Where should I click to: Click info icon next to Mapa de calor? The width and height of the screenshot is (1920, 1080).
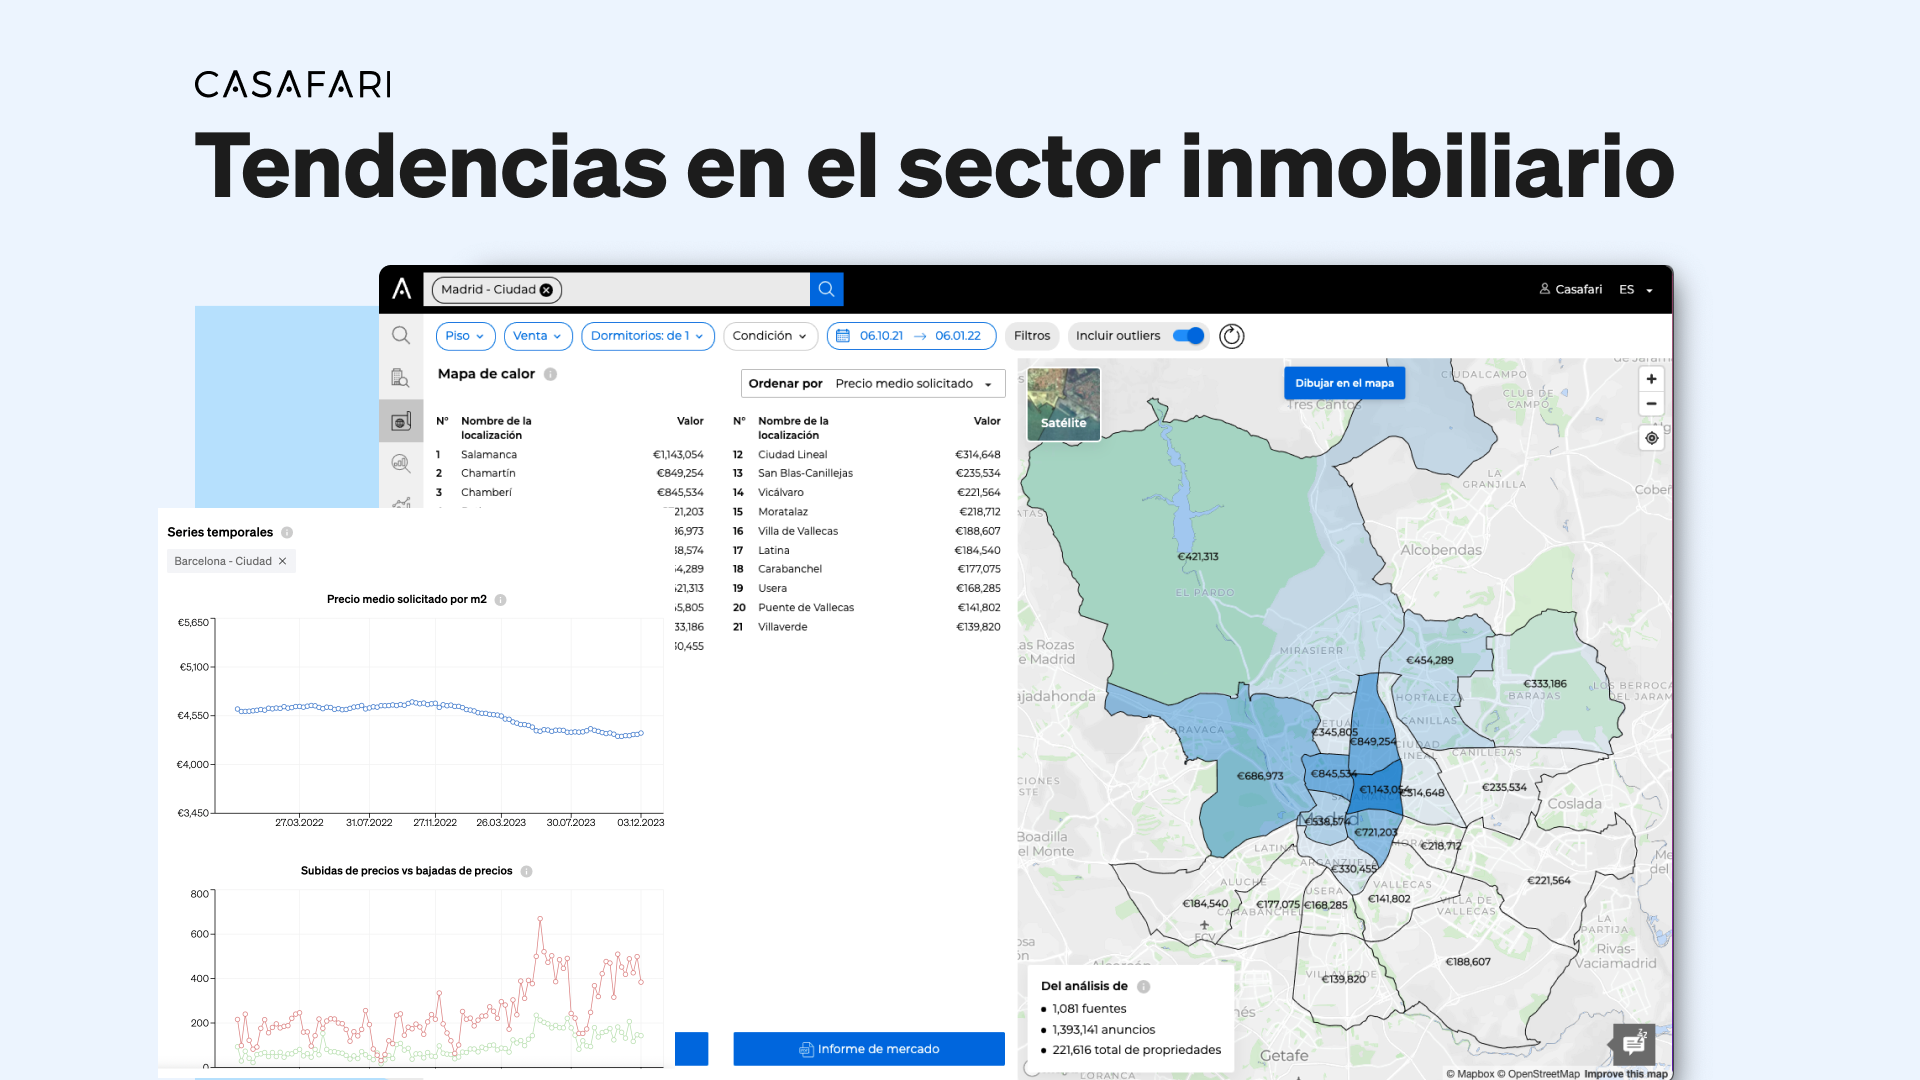pyautogui.click(x=550, y=374)
